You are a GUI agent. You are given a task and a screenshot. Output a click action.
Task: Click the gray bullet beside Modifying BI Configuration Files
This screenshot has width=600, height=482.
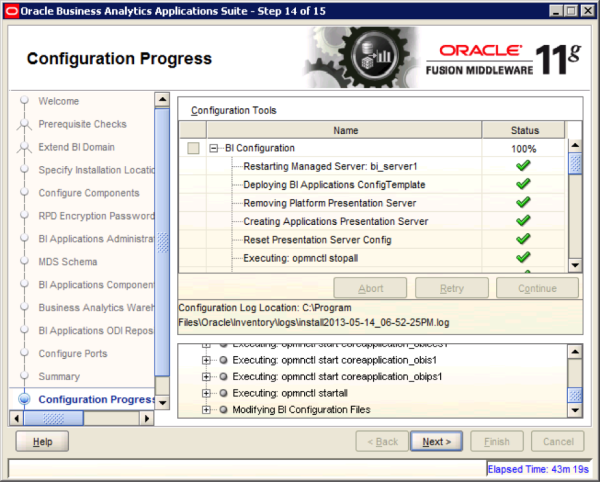[x=223, y=410]
